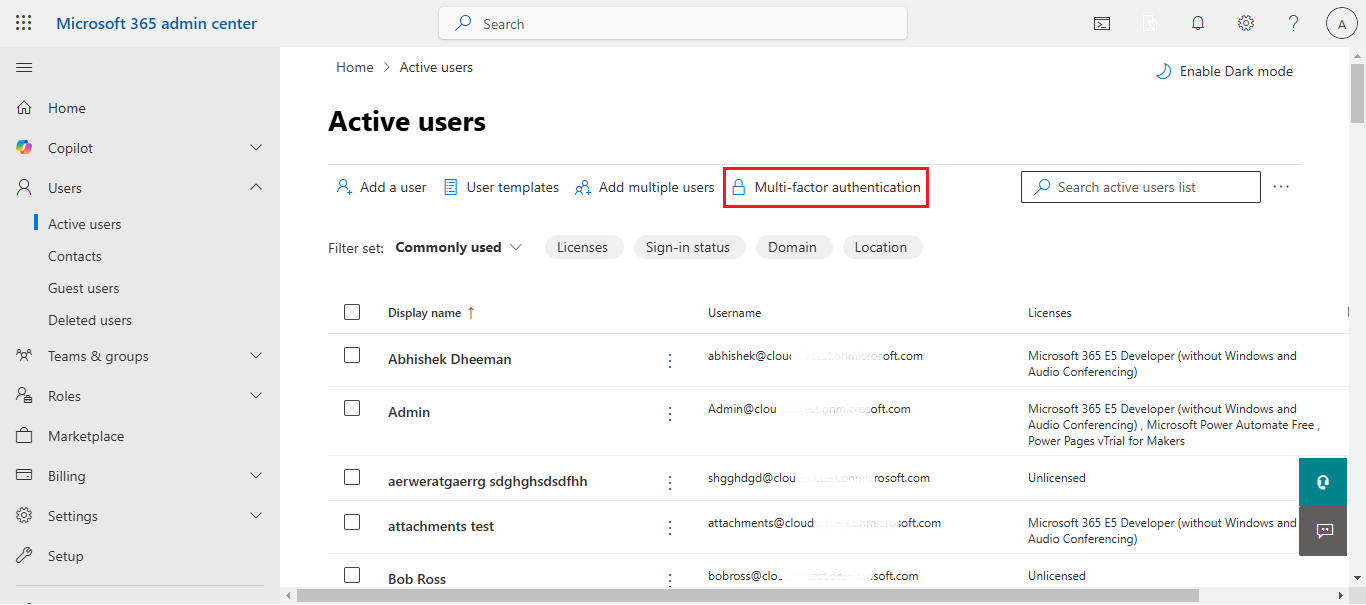Click the Copilot icon in sidebar
This screenshot has height=605, width=1366.
(x=25, y=148)
